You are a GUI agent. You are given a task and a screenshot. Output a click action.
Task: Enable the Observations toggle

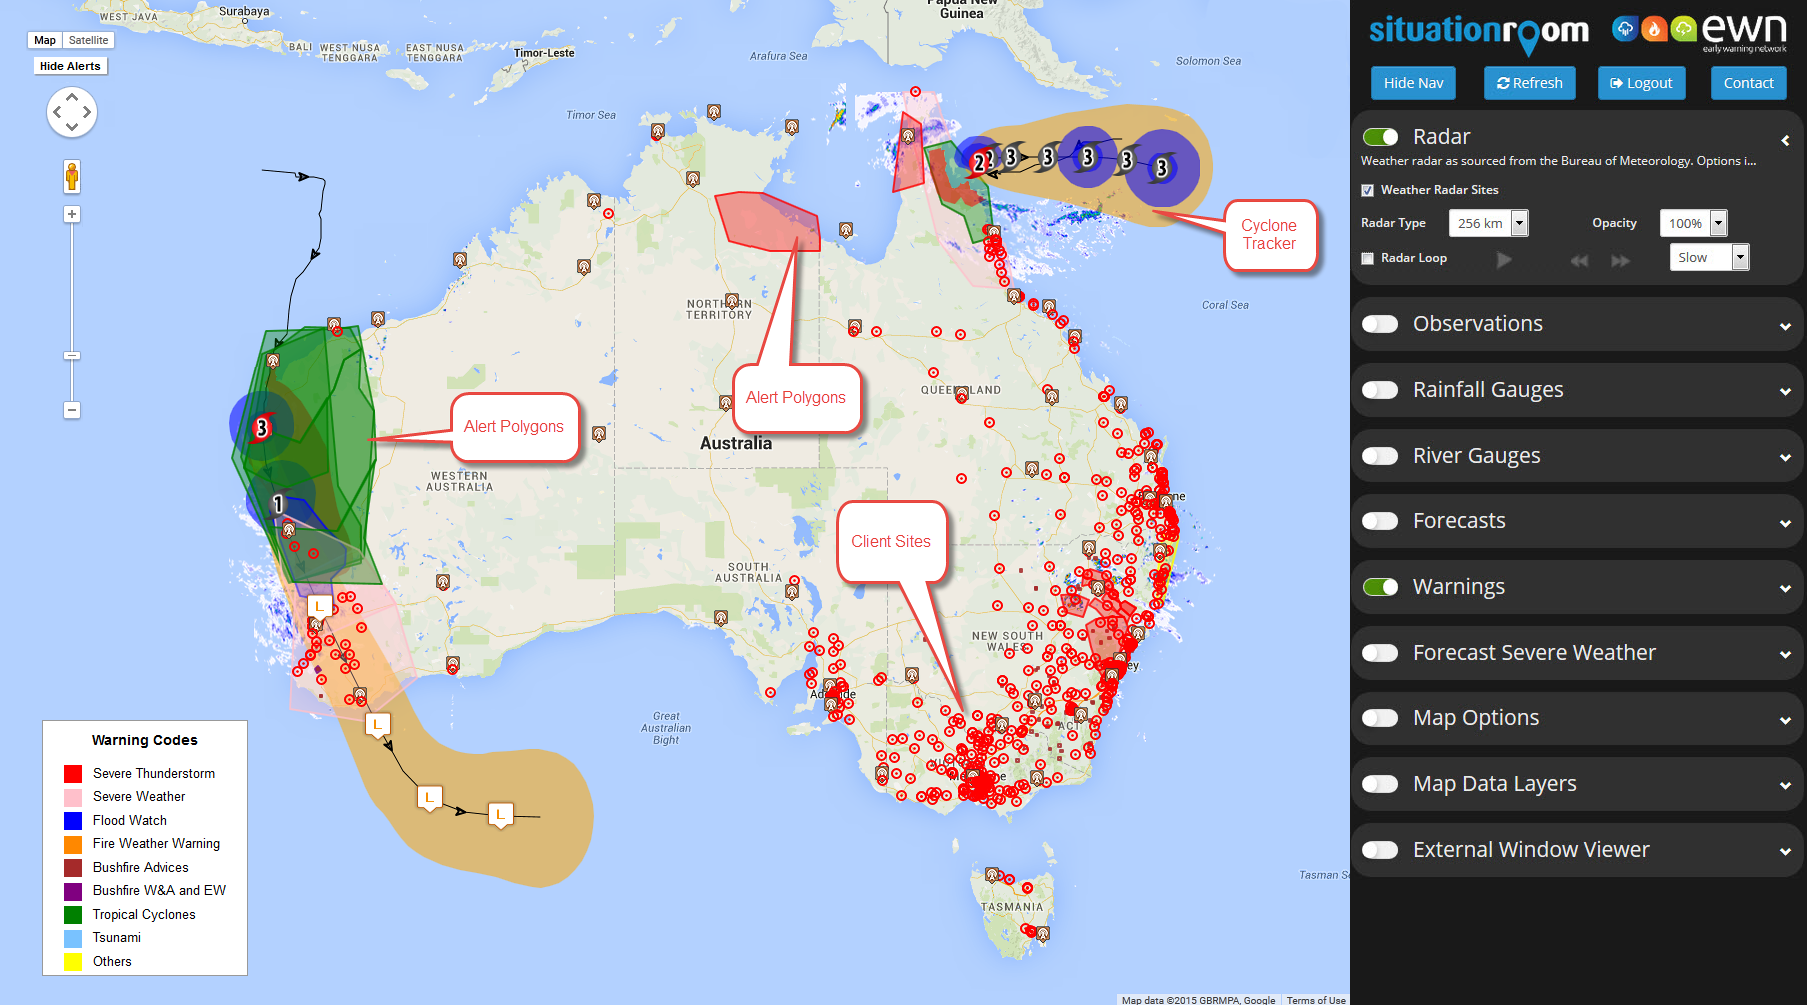[1380, 324]
